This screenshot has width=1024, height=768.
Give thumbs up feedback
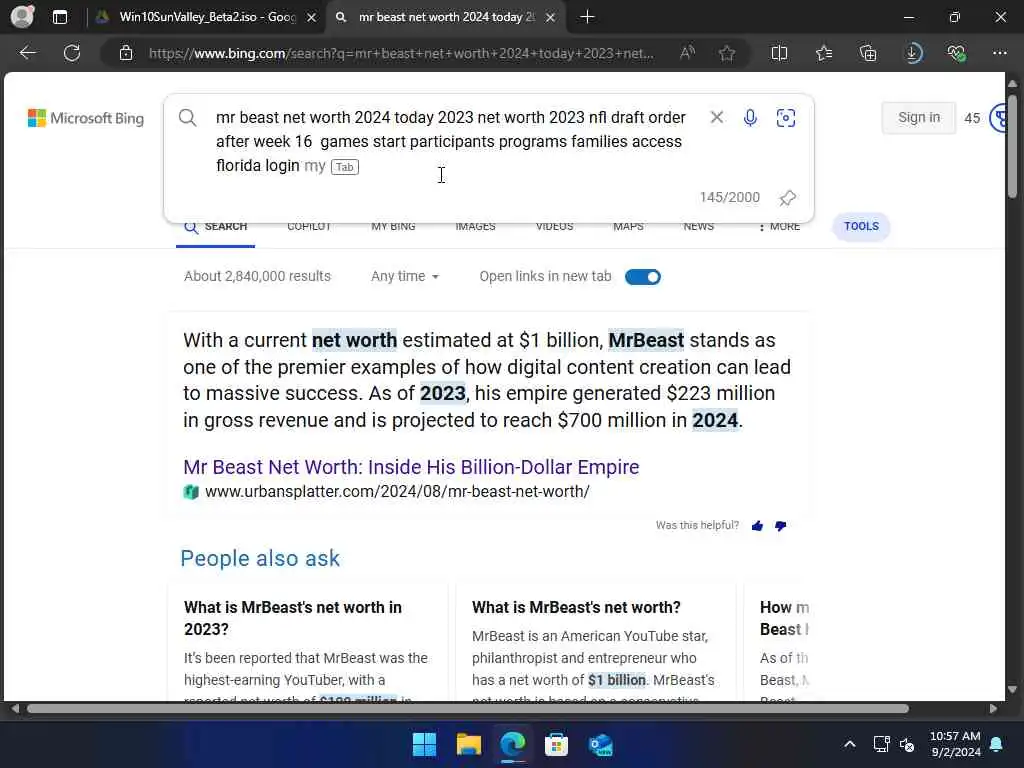pyautogui.click(x=758, y=526)
